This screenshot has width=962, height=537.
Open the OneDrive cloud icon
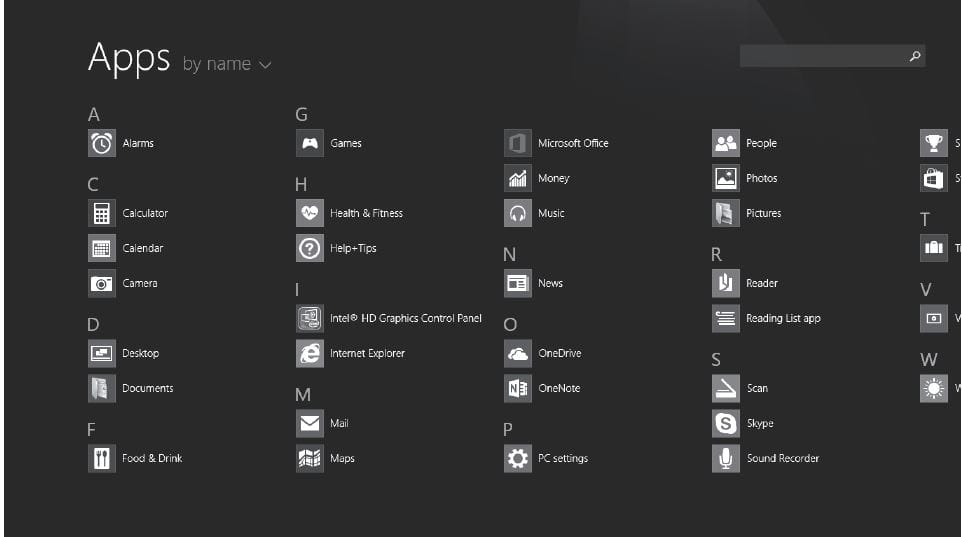[x=518, y=353]
